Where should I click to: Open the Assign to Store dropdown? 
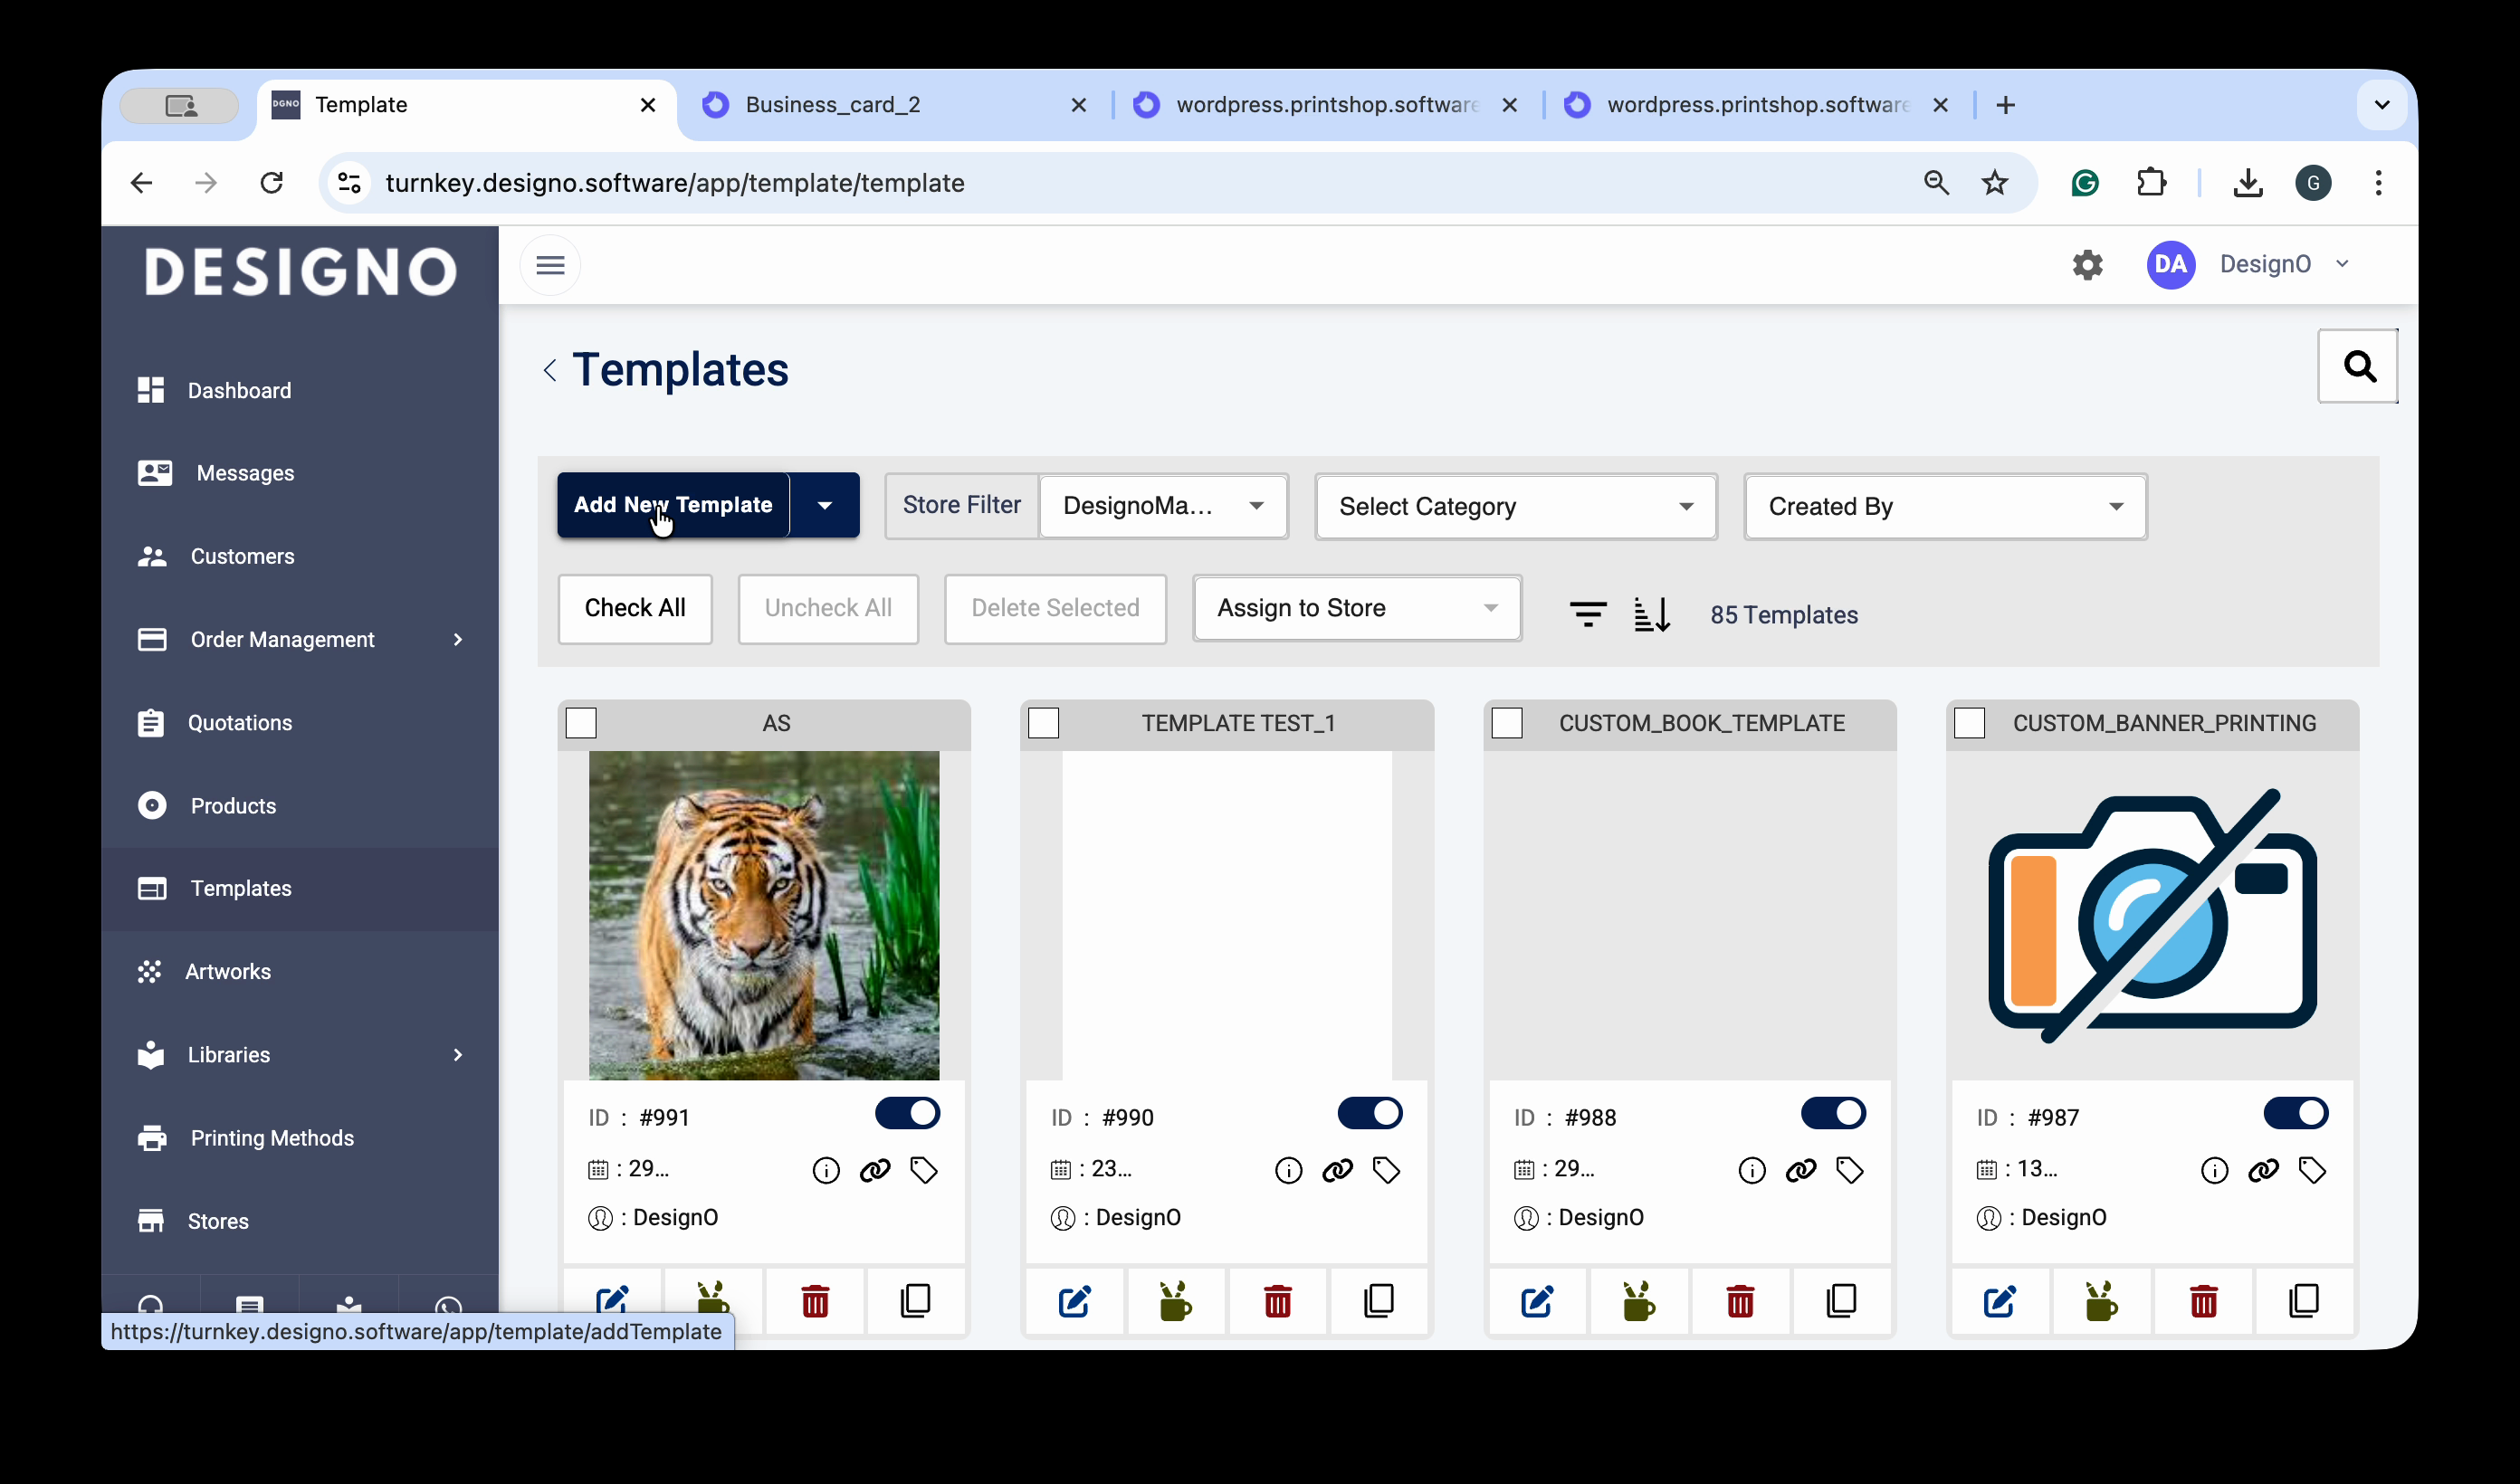1356,608
